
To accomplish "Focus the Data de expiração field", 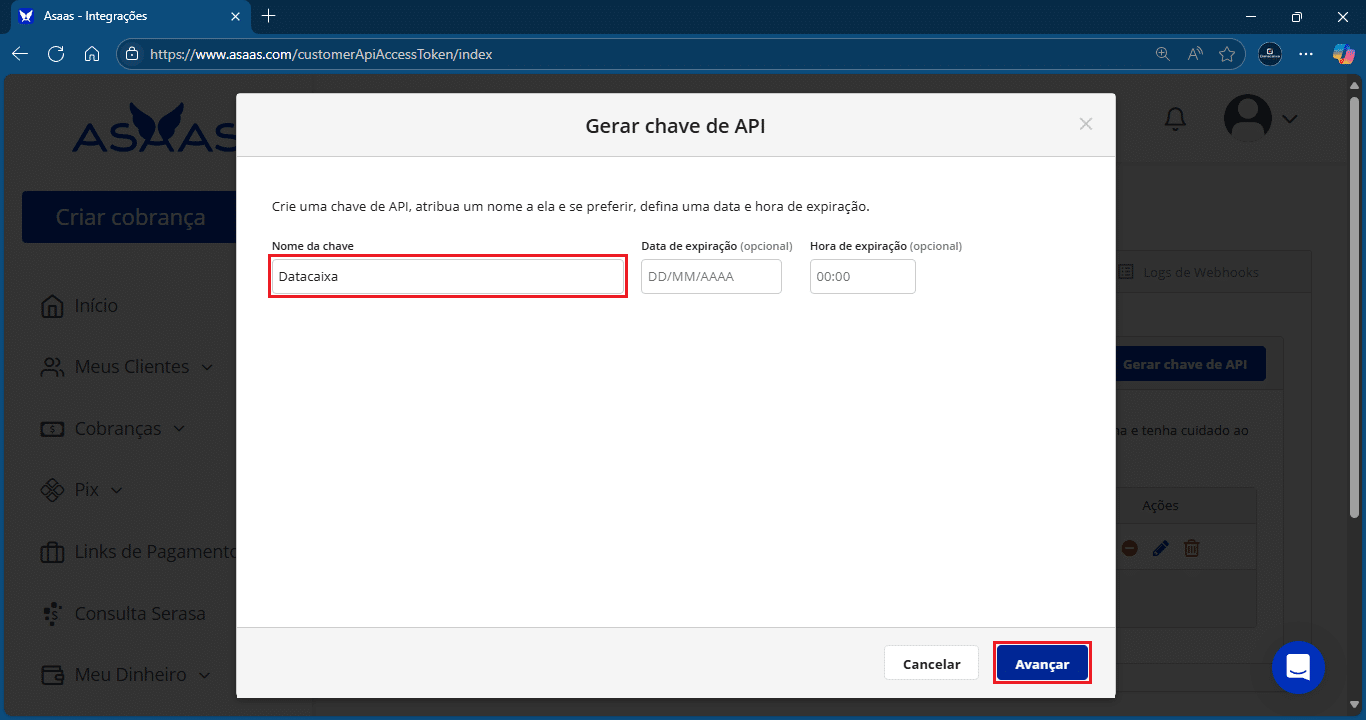I will click(711, 276).
